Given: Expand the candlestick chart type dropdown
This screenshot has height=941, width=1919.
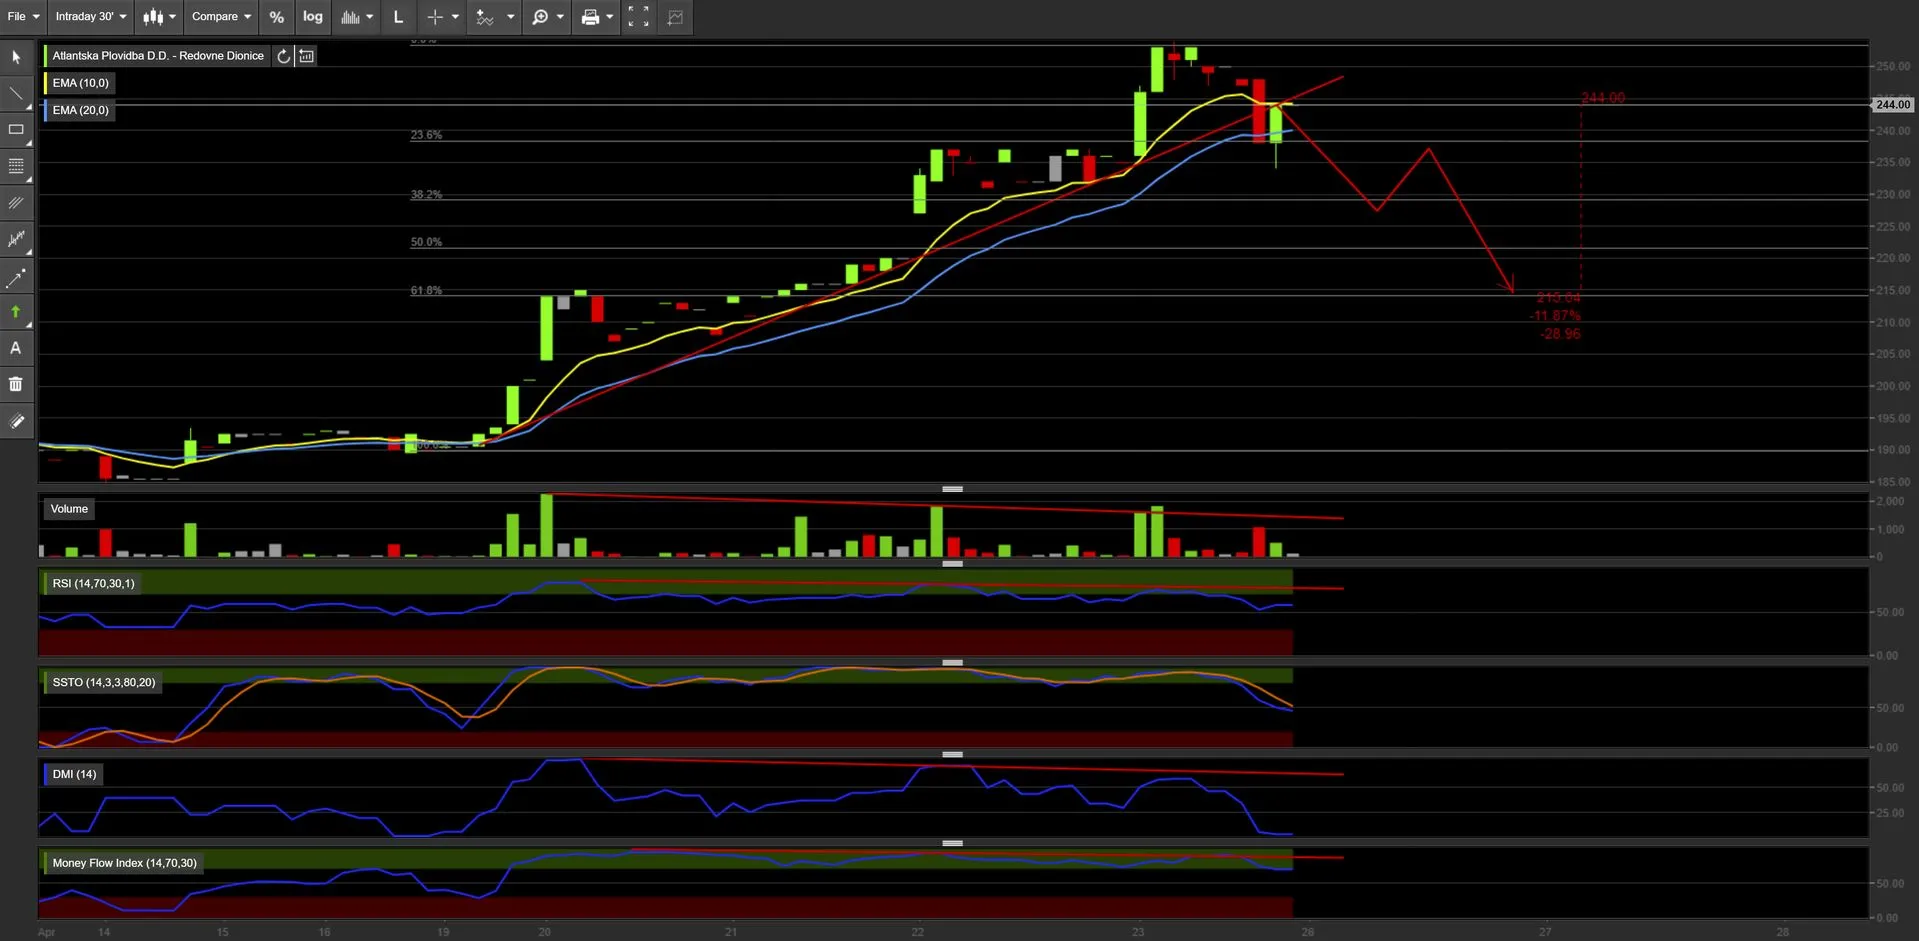Looking at the screenshot, I should coord(159,17).
